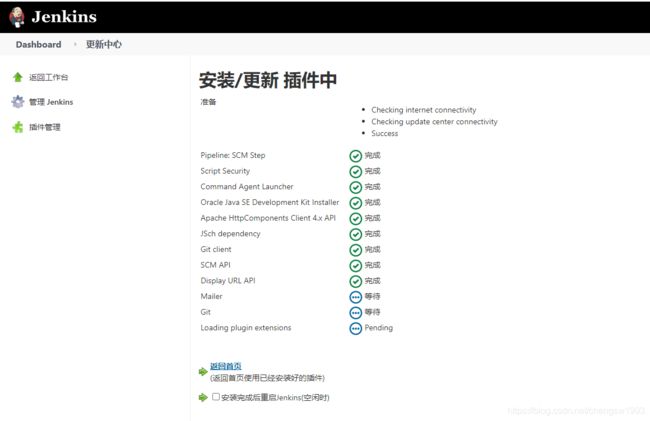
Task: Click the 'Script Security' plugin name
Action: point(225,171)
